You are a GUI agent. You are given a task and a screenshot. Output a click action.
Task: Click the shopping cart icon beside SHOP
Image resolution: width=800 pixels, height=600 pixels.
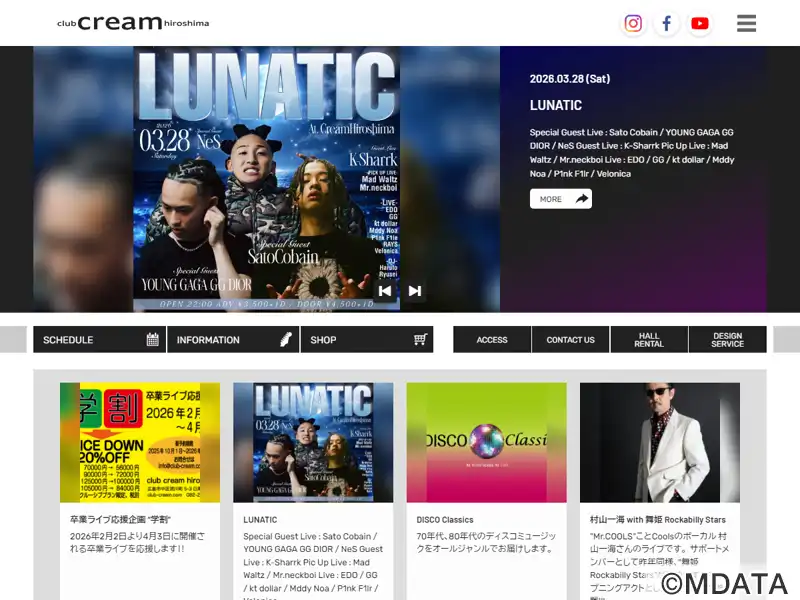(x=420, y=340)
